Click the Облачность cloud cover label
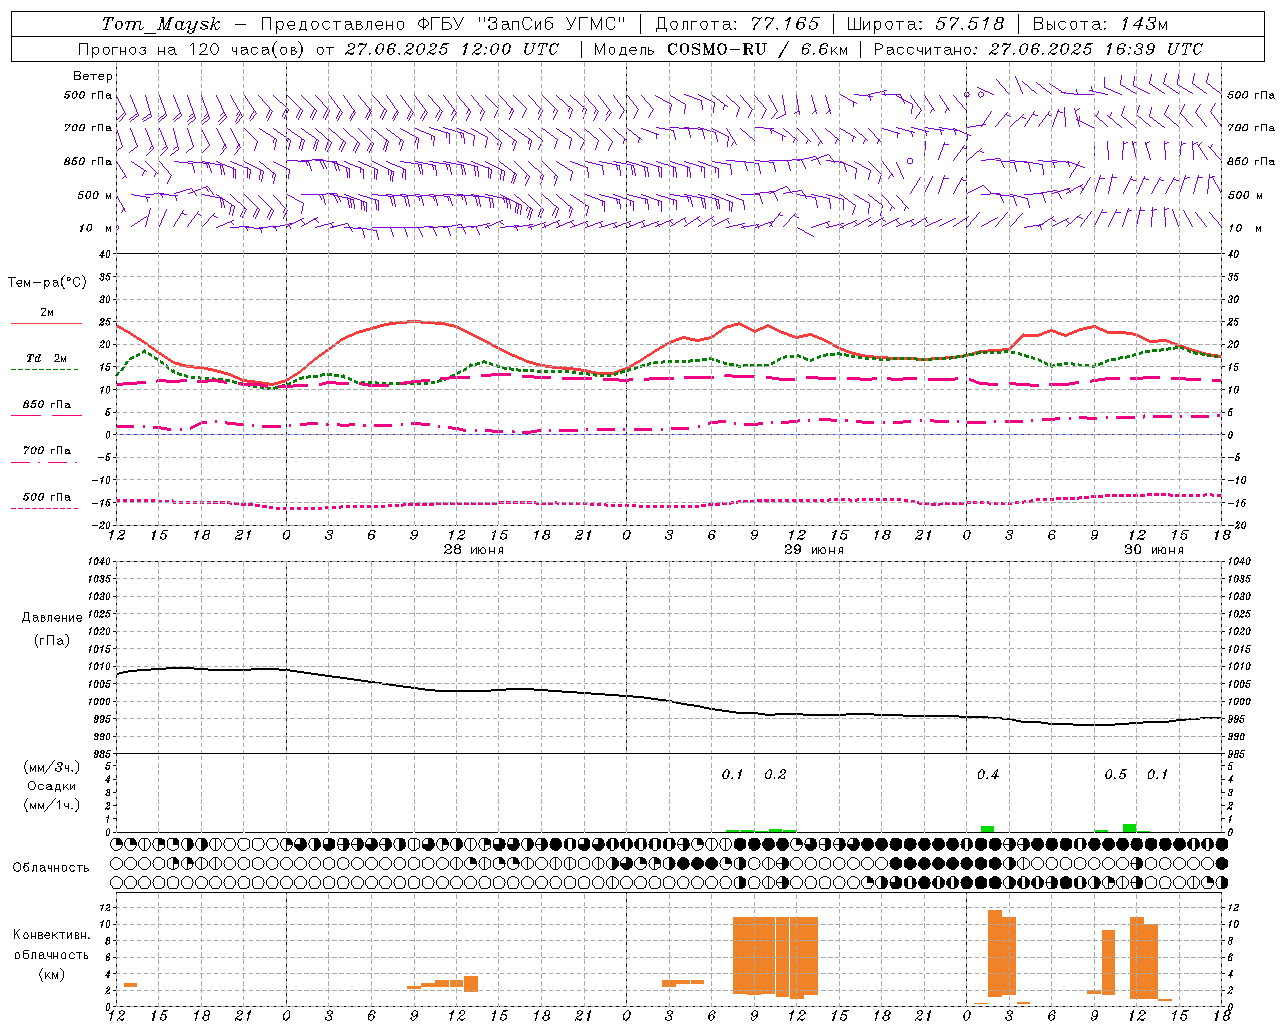1280x1024 pixels. coord(51,868)
